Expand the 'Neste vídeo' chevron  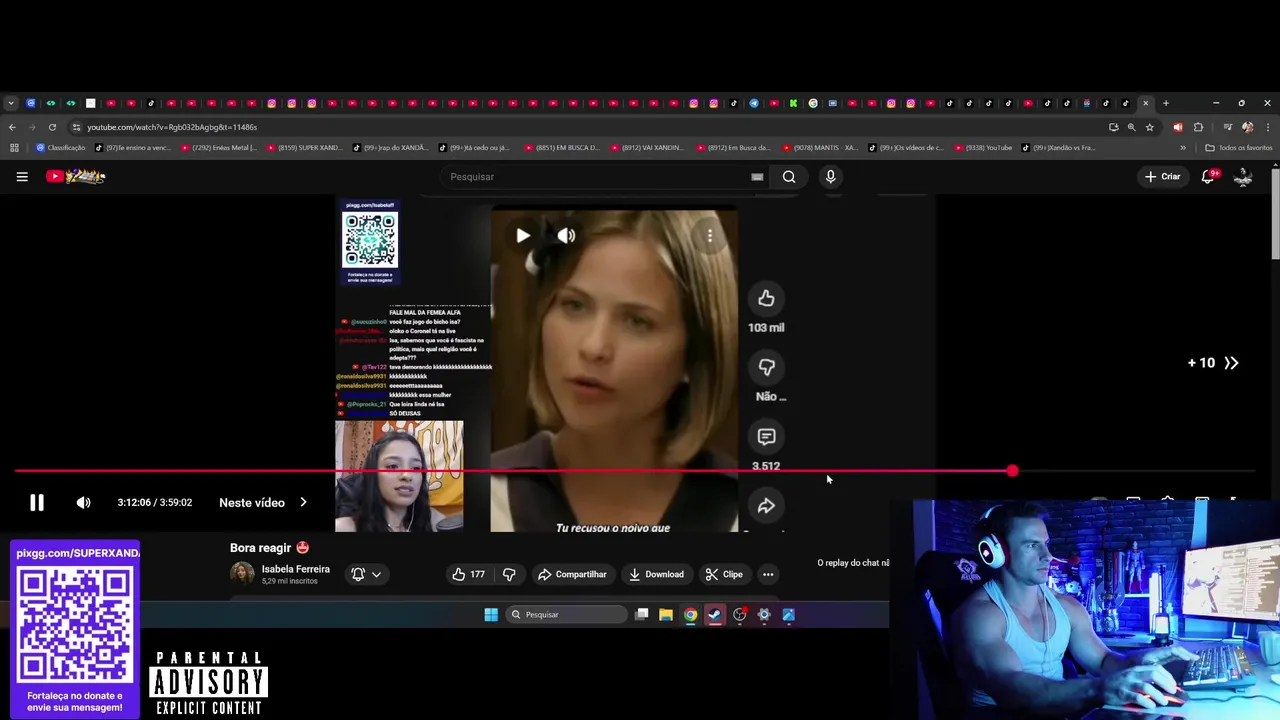303,503
